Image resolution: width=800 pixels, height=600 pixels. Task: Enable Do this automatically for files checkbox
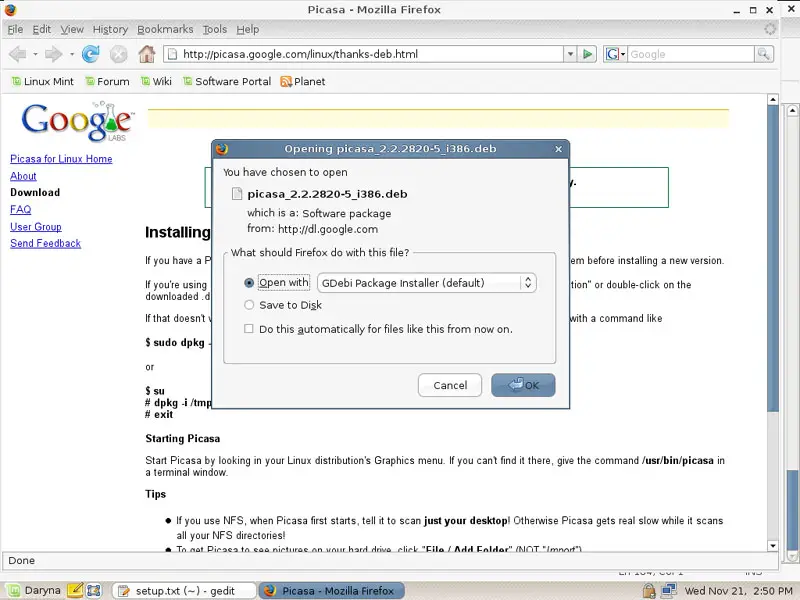[248, 329]
